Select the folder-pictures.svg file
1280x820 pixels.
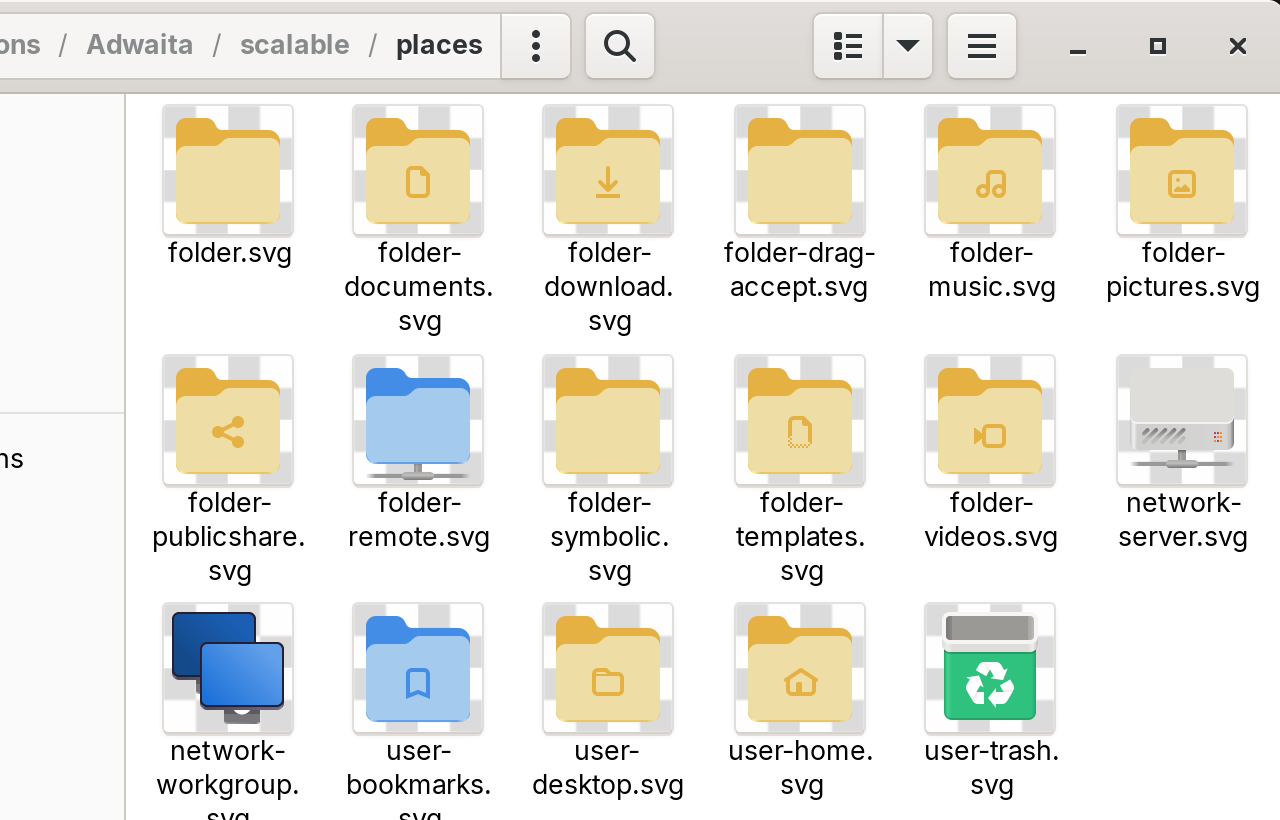pos(1182,171)
